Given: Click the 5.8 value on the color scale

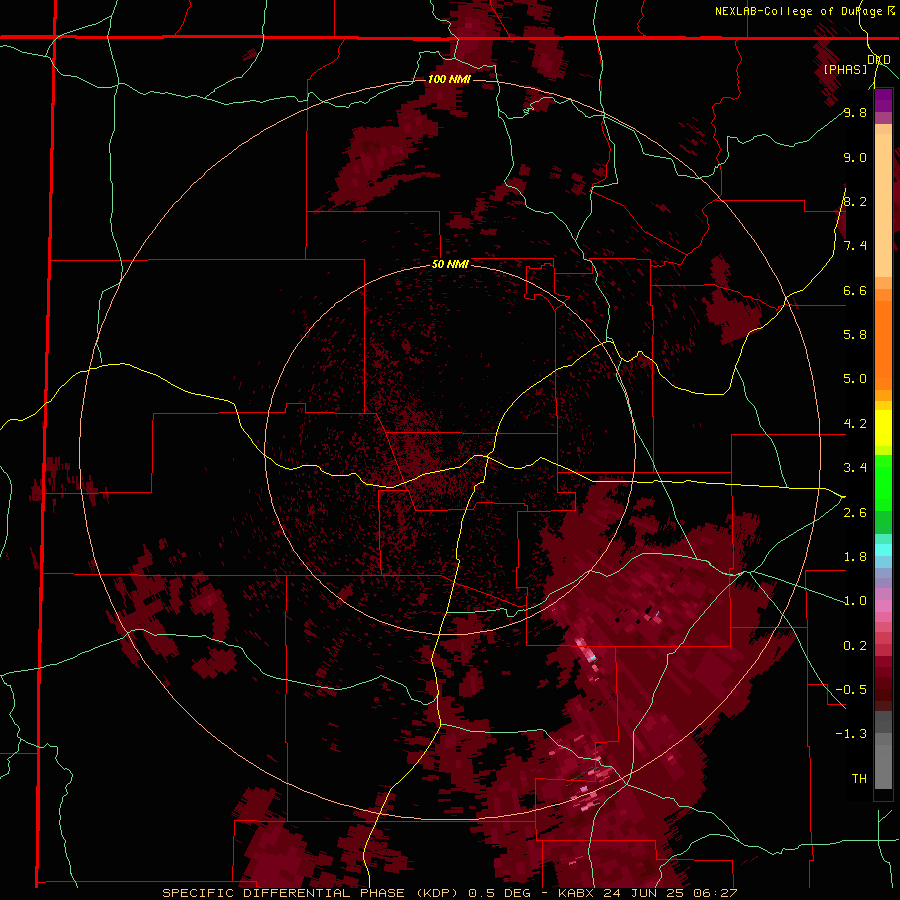Looking at the screenshot, I should [855, 335].
